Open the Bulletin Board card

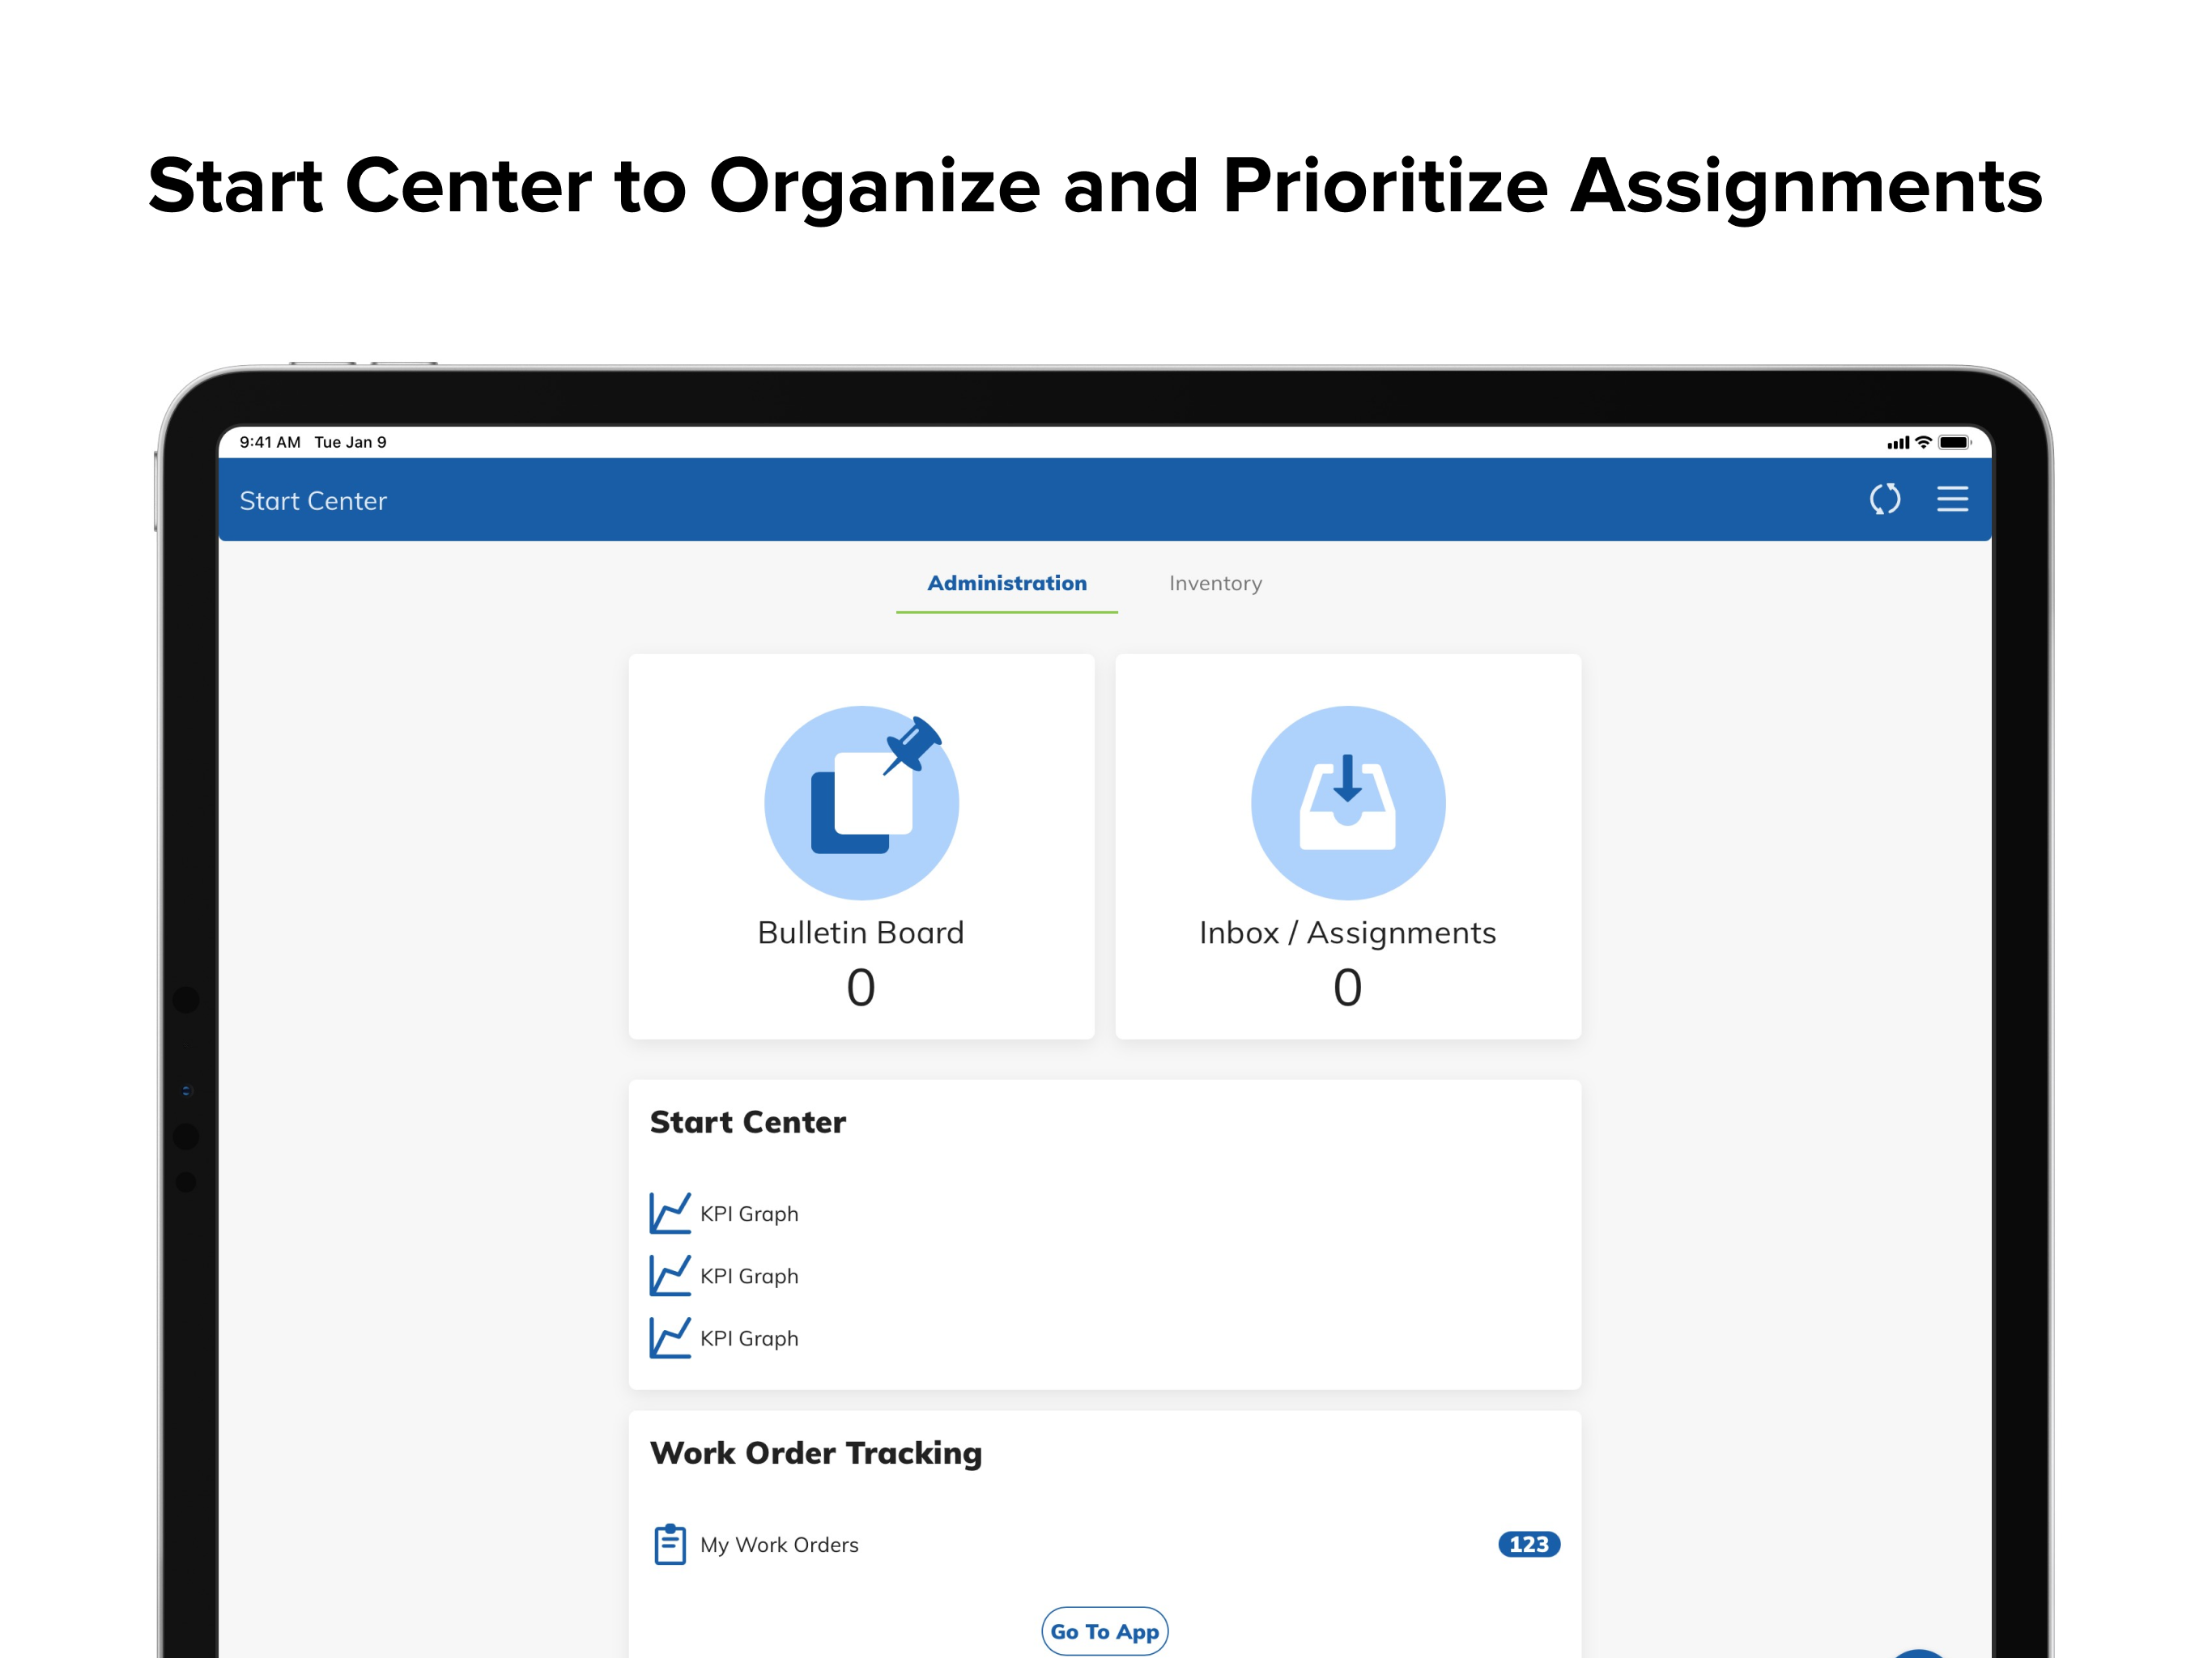pyautogui.click(x=861, y=845)
